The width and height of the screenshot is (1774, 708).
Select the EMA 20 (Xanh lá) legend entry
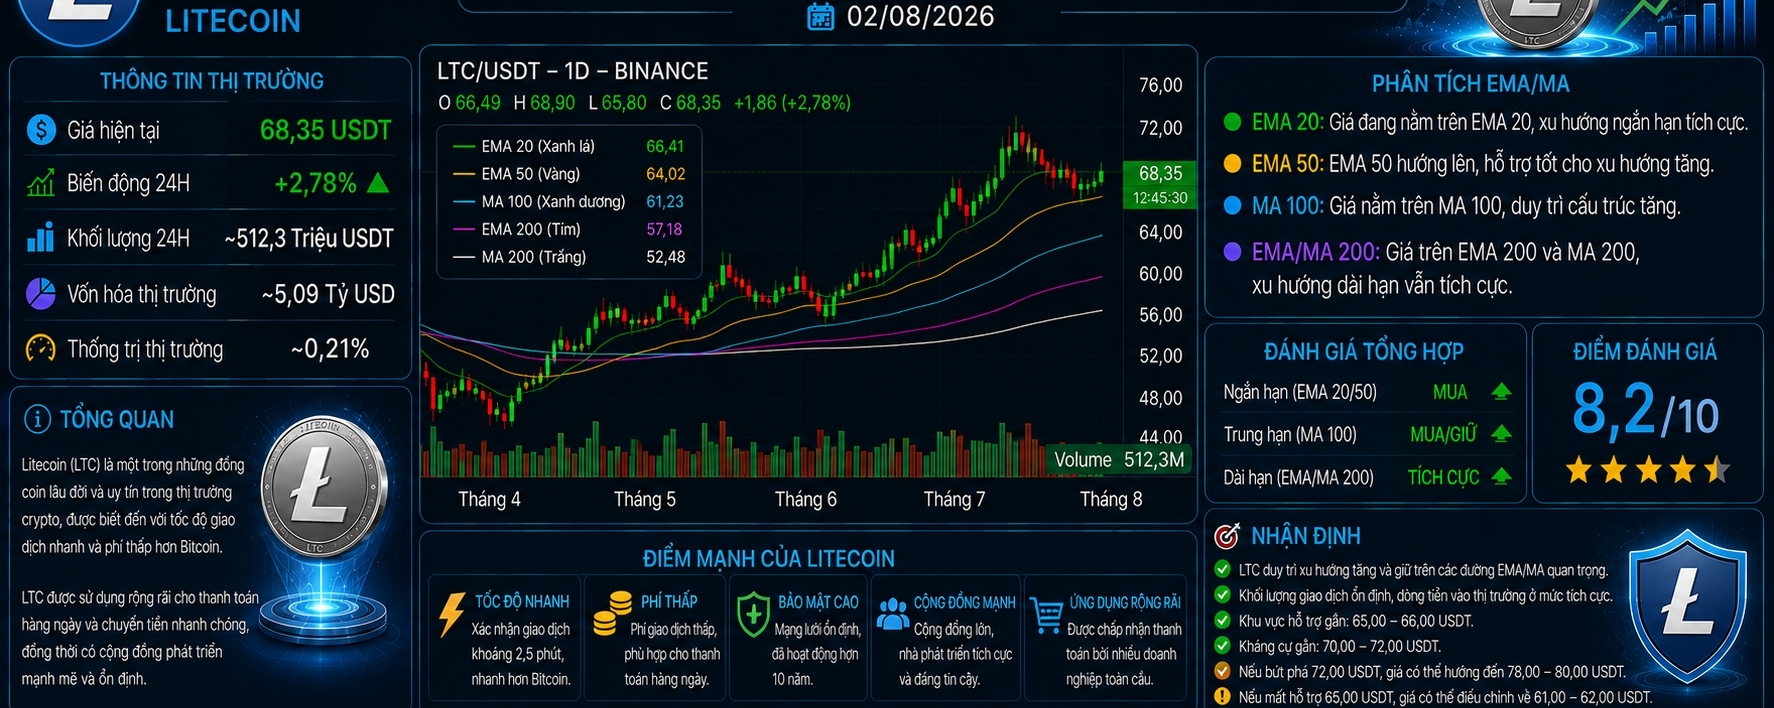pos(569,146)
